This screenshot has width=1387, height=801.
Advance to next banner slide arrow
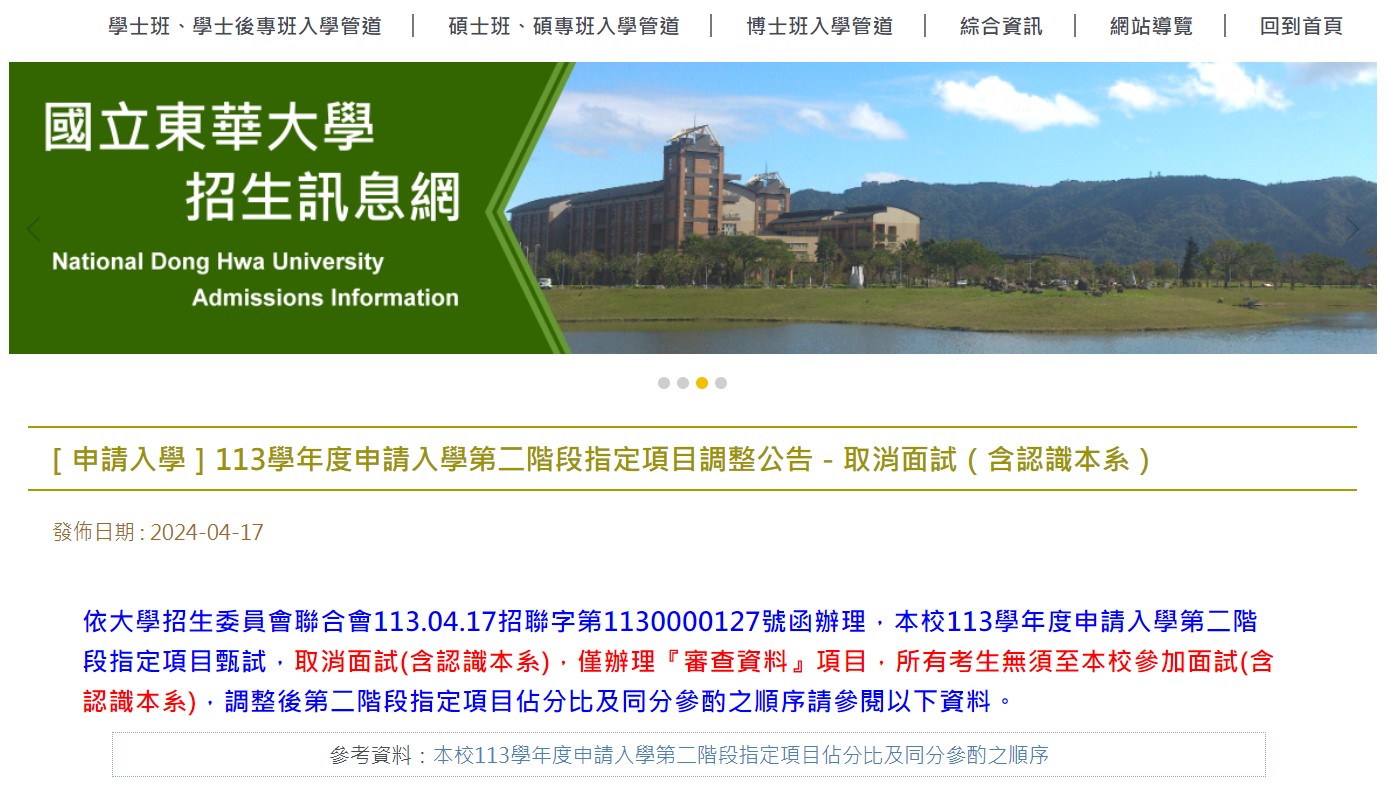1353,229
